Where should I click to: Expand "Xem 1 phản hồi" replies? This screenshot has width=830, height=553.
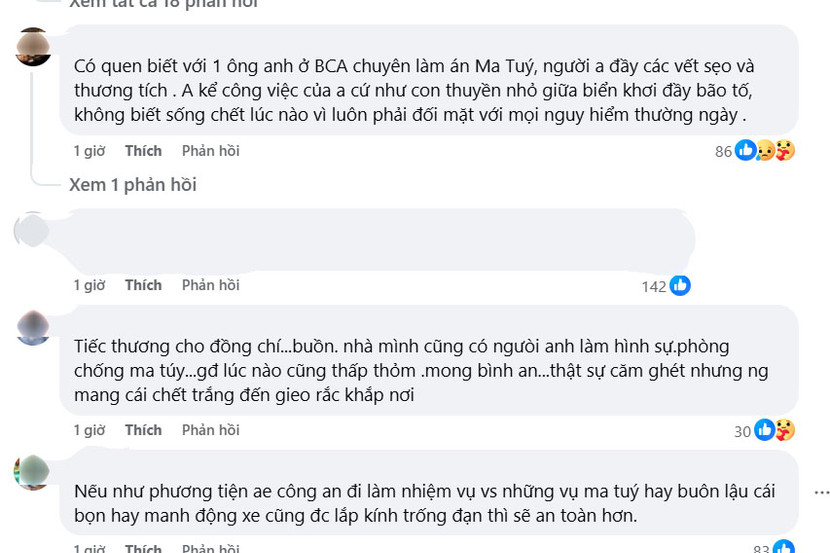(x=133, y=185)
